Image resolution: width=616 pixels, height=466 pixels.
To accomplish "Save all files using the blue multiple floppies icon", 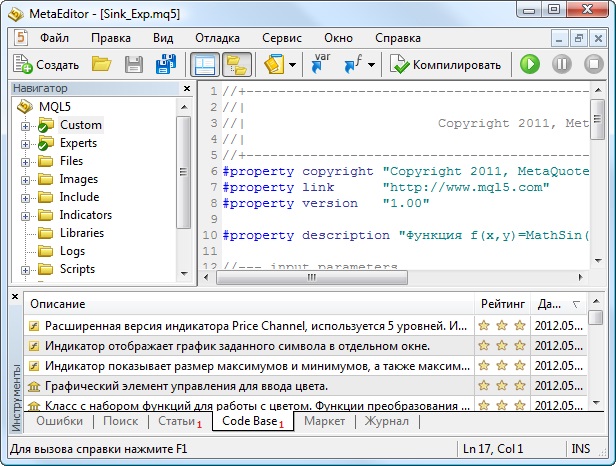I will [x=166, y=64].
